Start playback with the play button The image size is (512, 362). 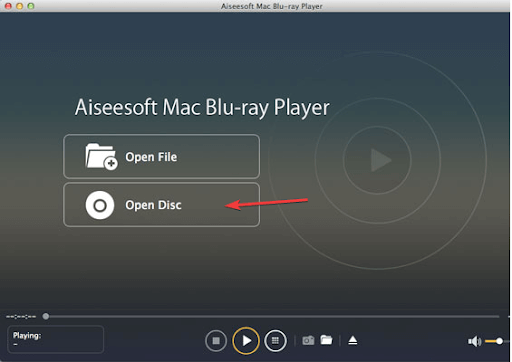tap(246, 341)
